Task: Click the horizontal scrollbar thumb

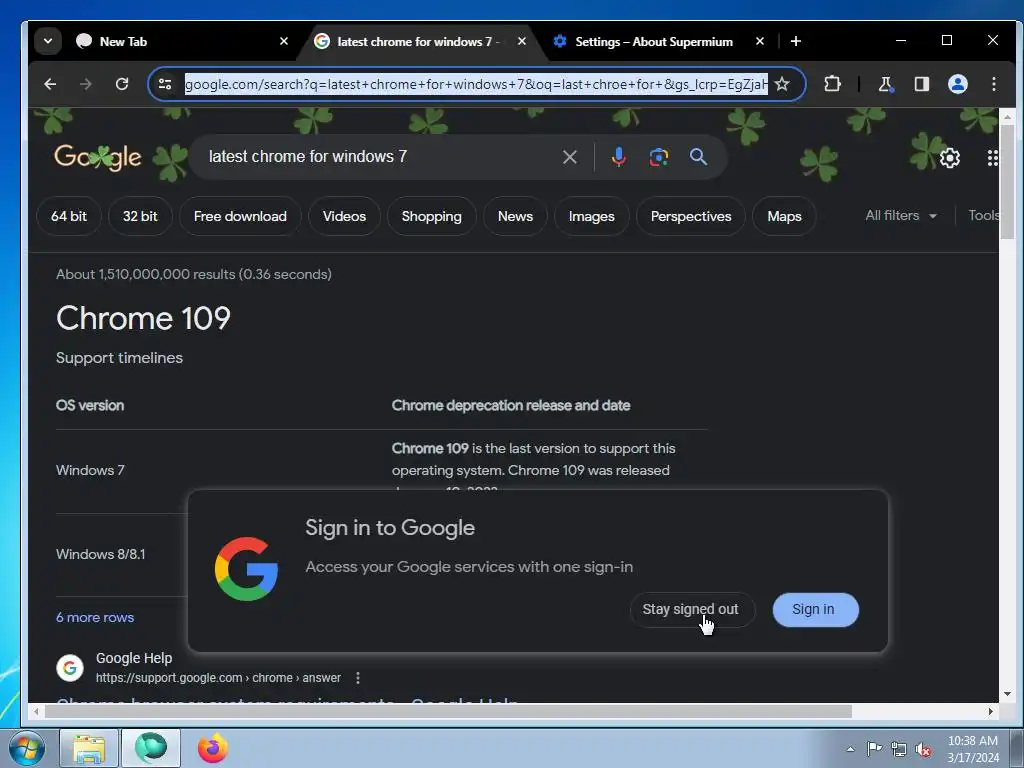Action: point(448,711)
